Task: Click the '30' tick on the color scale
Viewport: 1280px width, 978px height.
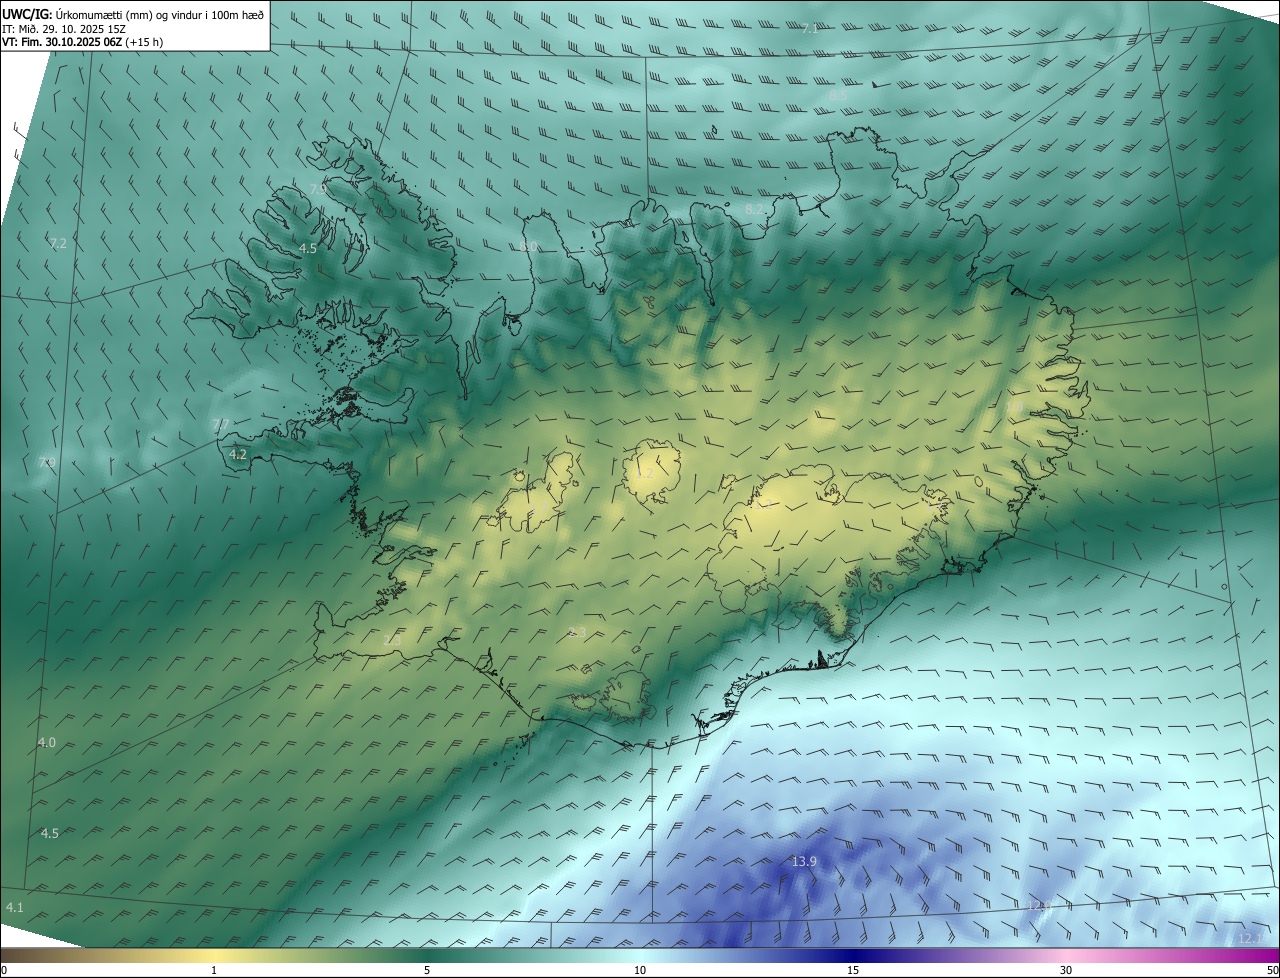Action: click(1066, 971)
